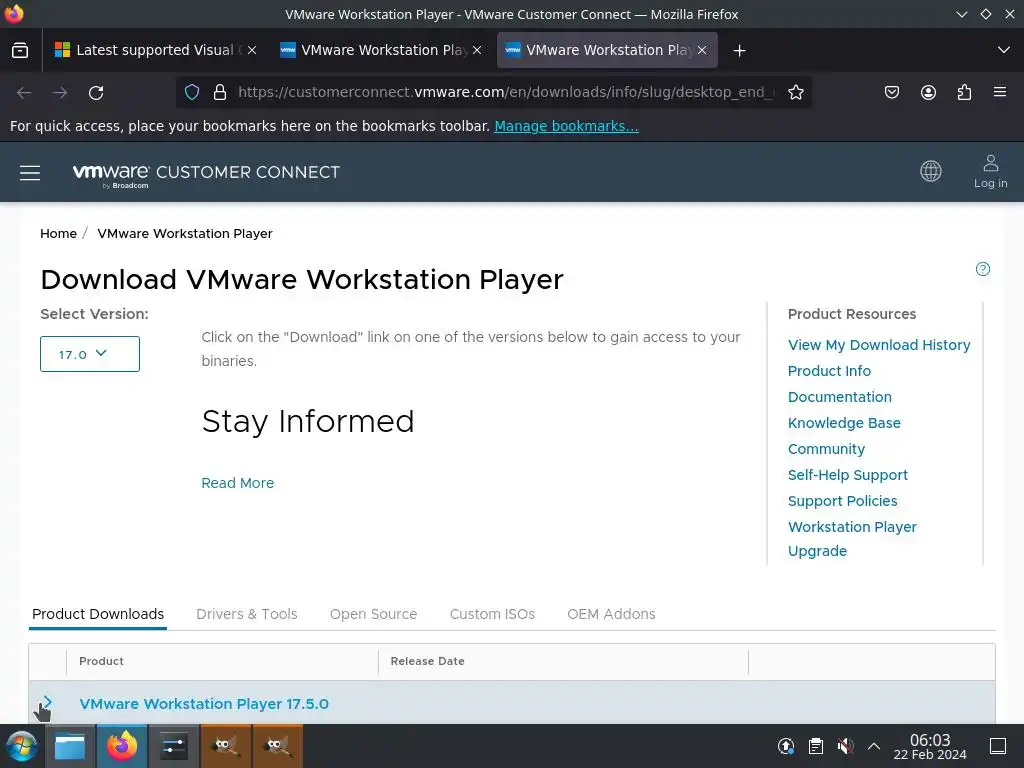Click the address bar URL field
This screenshot has height=768, width=1024.
point(506,93)
